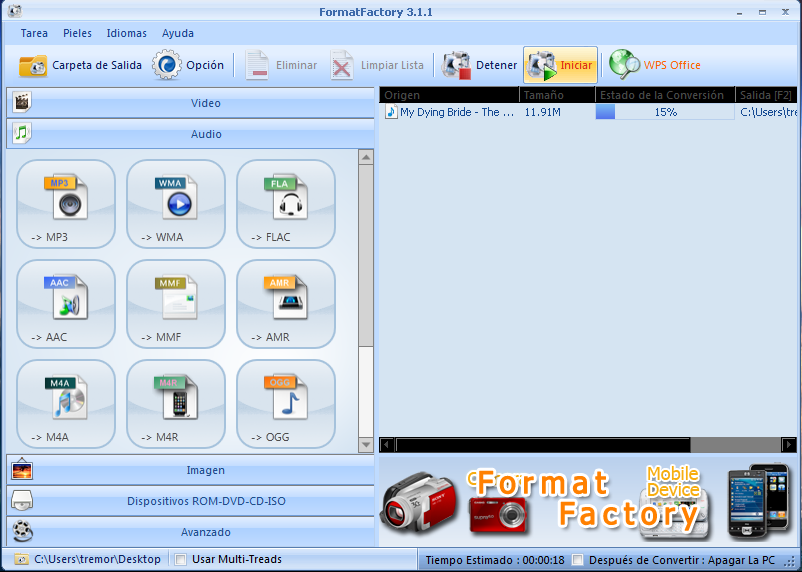Open the Ayuda menu
The image size is (802, 572).
pos(177,33)
